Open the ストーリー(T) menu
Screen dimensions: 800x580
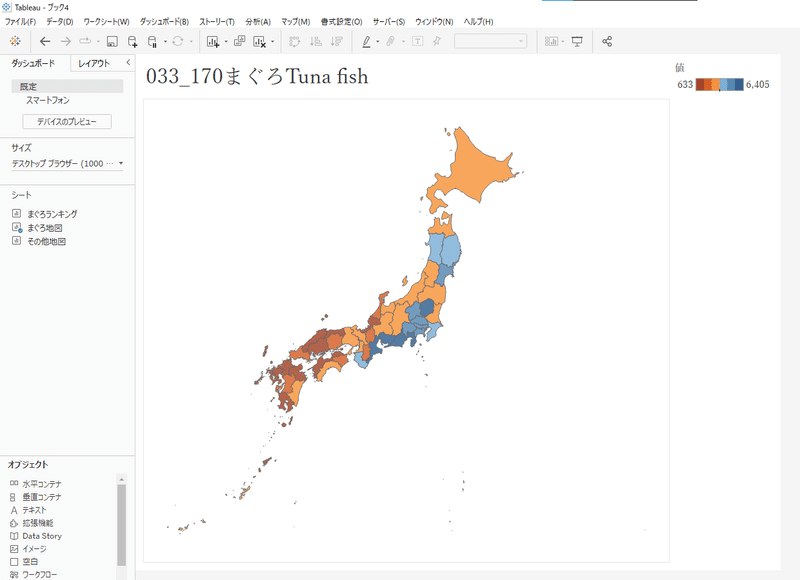coord(217,21)
